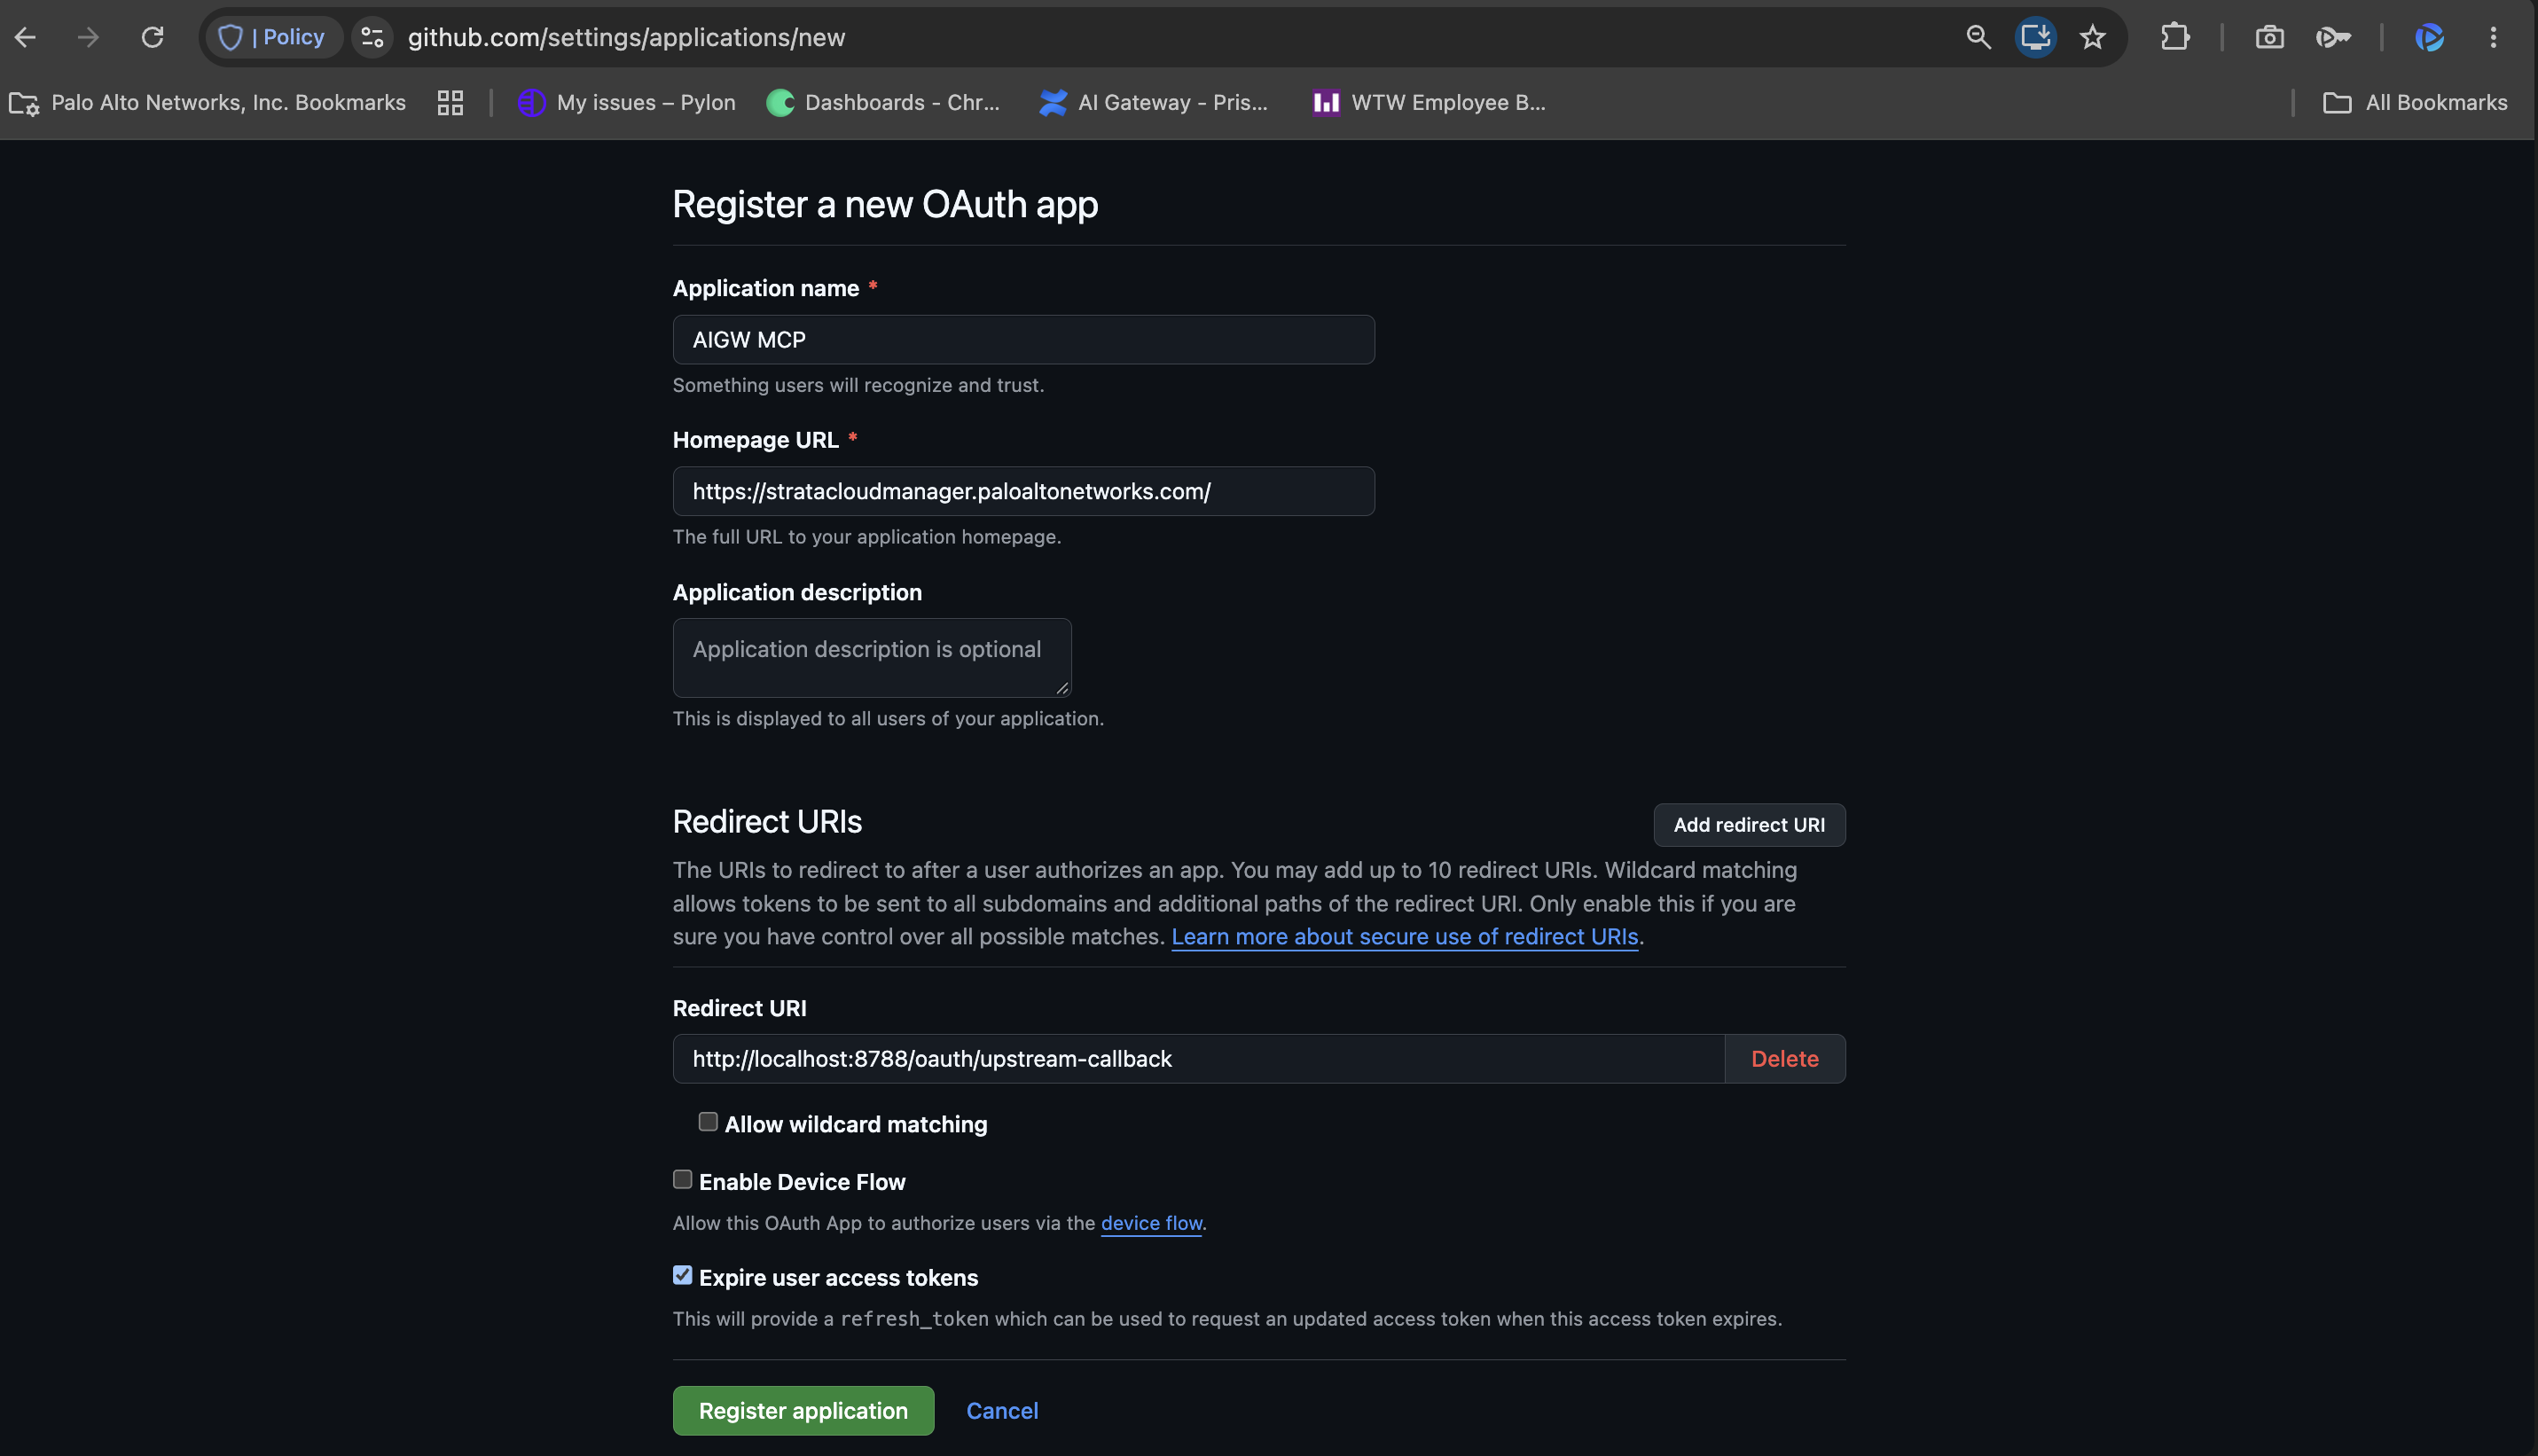Open the My issues – Pylon bookmark
This screenshot has width=2538, height=1456.
click(x=626, y=102)
